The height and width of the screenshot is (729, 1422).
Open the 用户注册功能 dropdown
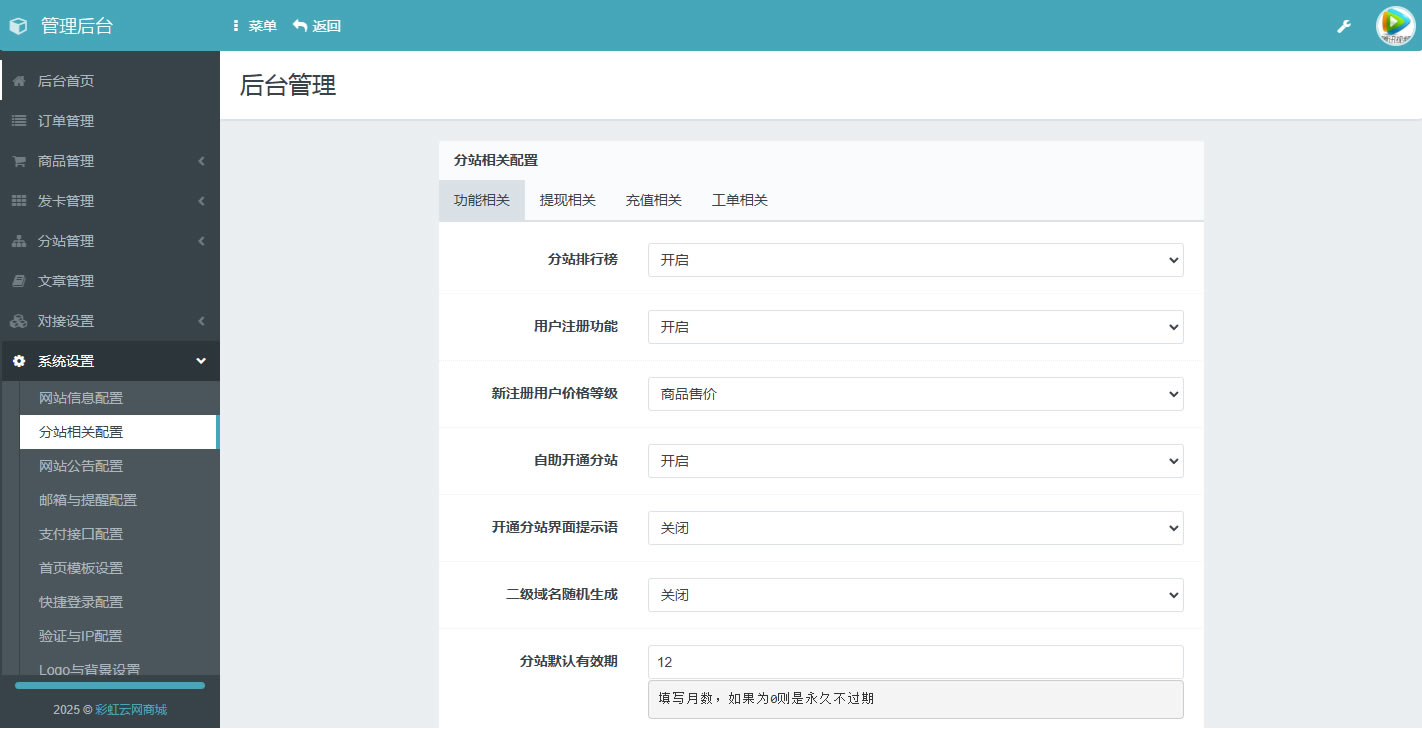(x=915, y=327)
